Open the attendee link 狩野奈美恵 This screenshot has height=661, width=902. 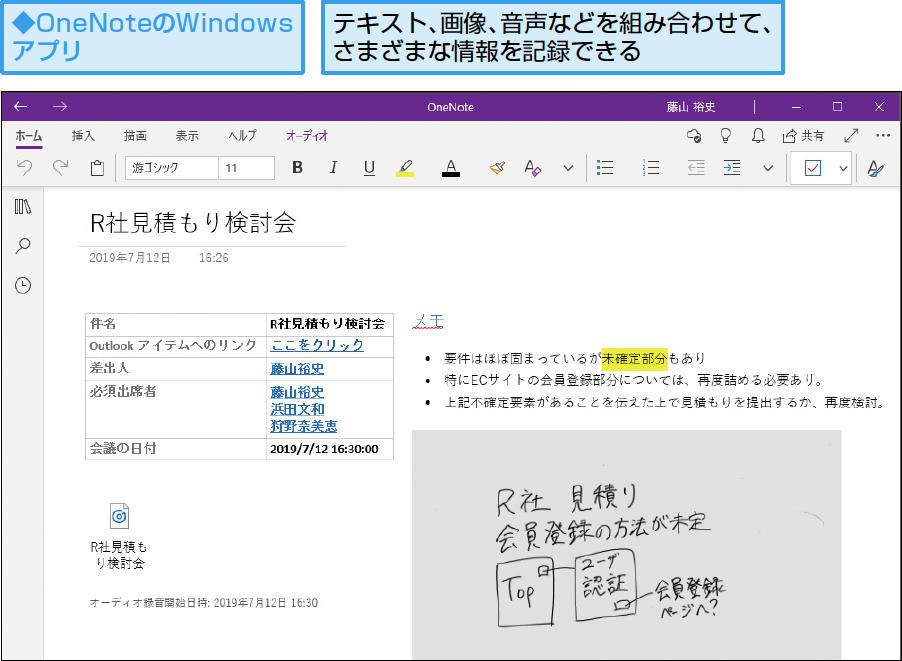[x=304, y=426]
